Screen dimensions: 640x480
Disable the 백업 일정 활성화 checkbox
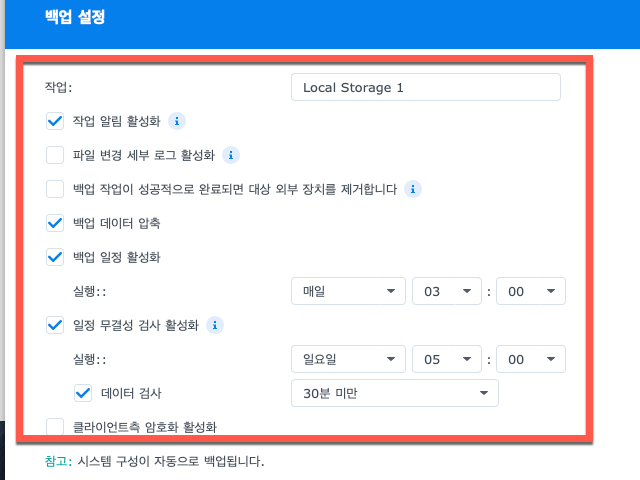tap(55, 257)
